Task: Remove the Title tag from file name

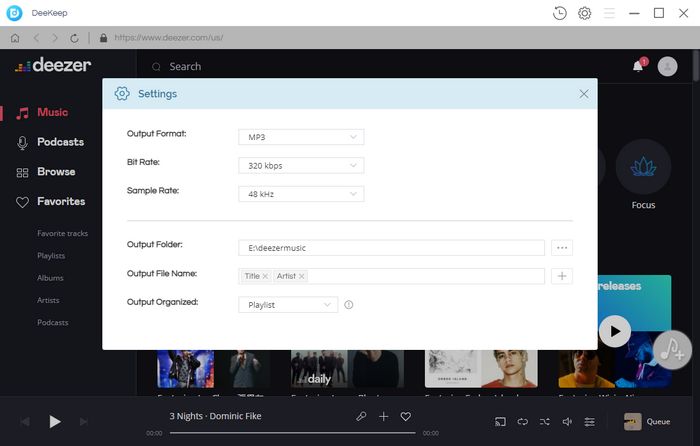Action: [x=265, y=276]
